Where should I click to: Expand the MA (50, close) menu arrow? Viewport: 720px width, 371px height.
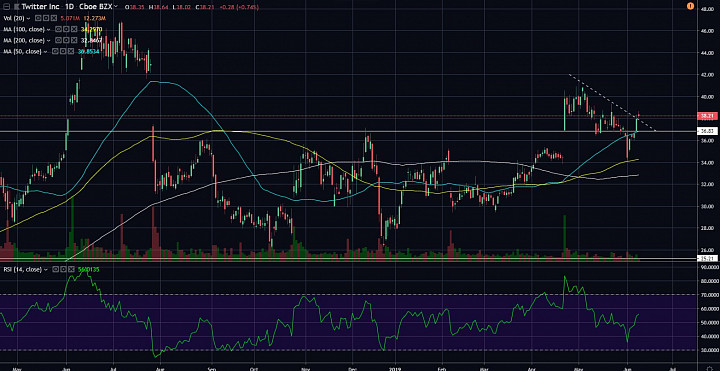click(45, 51)
